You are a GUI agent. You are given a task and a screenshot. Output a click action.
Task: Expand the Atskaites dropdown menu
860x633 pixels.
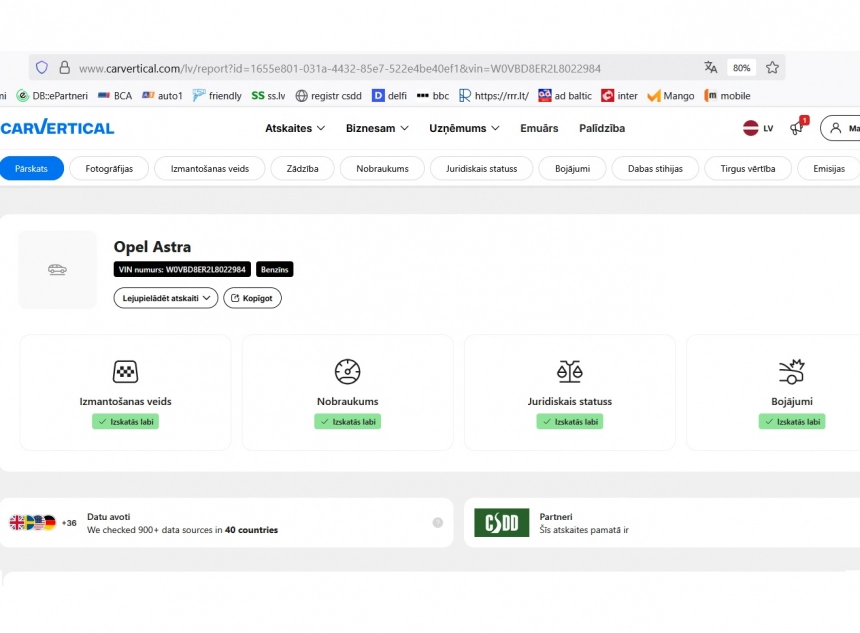(x=295, y=128)
